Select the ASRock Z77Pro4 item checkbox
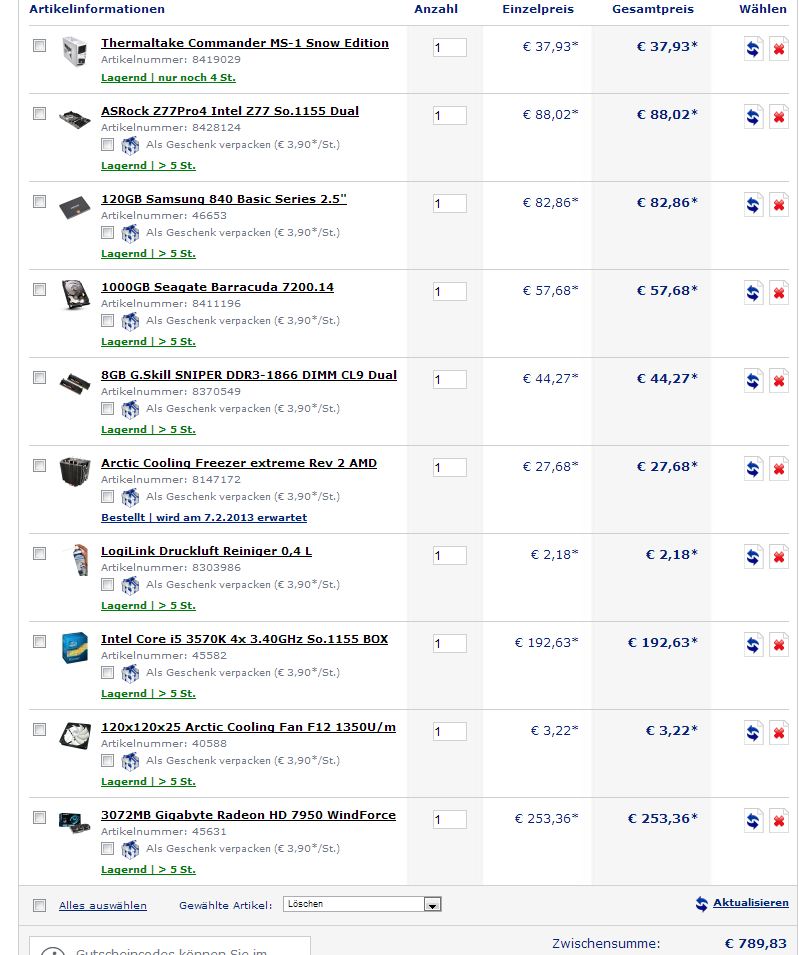This screenshot has height=955, width=799. [x=40, y=113]
